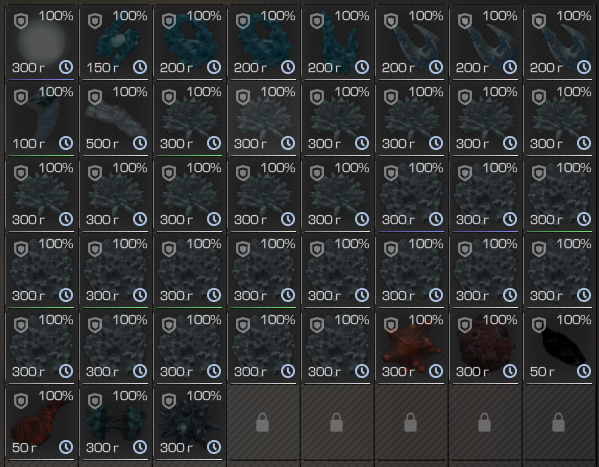Click the clock icon on 100г item
599x467 pixels.
66,143
